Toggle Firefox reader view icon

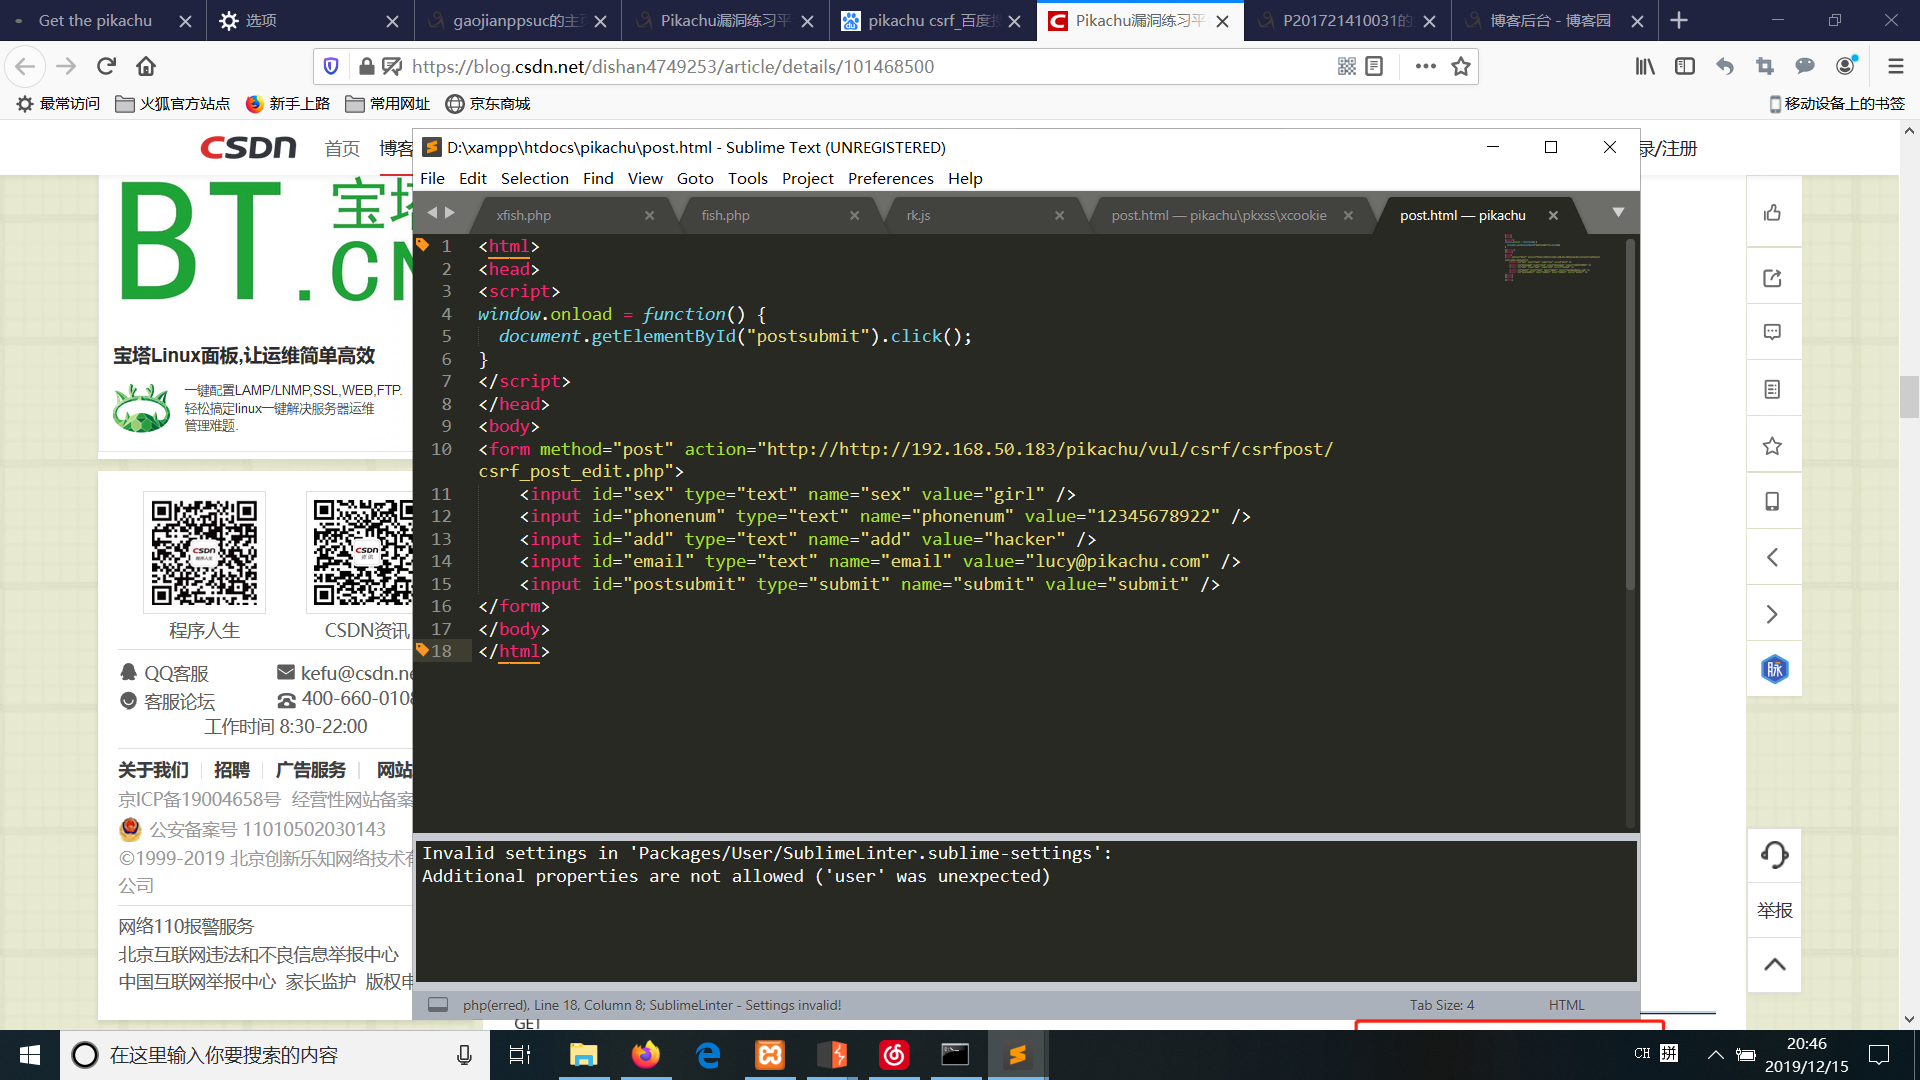pyautogui.click(x=1374, y=66)
